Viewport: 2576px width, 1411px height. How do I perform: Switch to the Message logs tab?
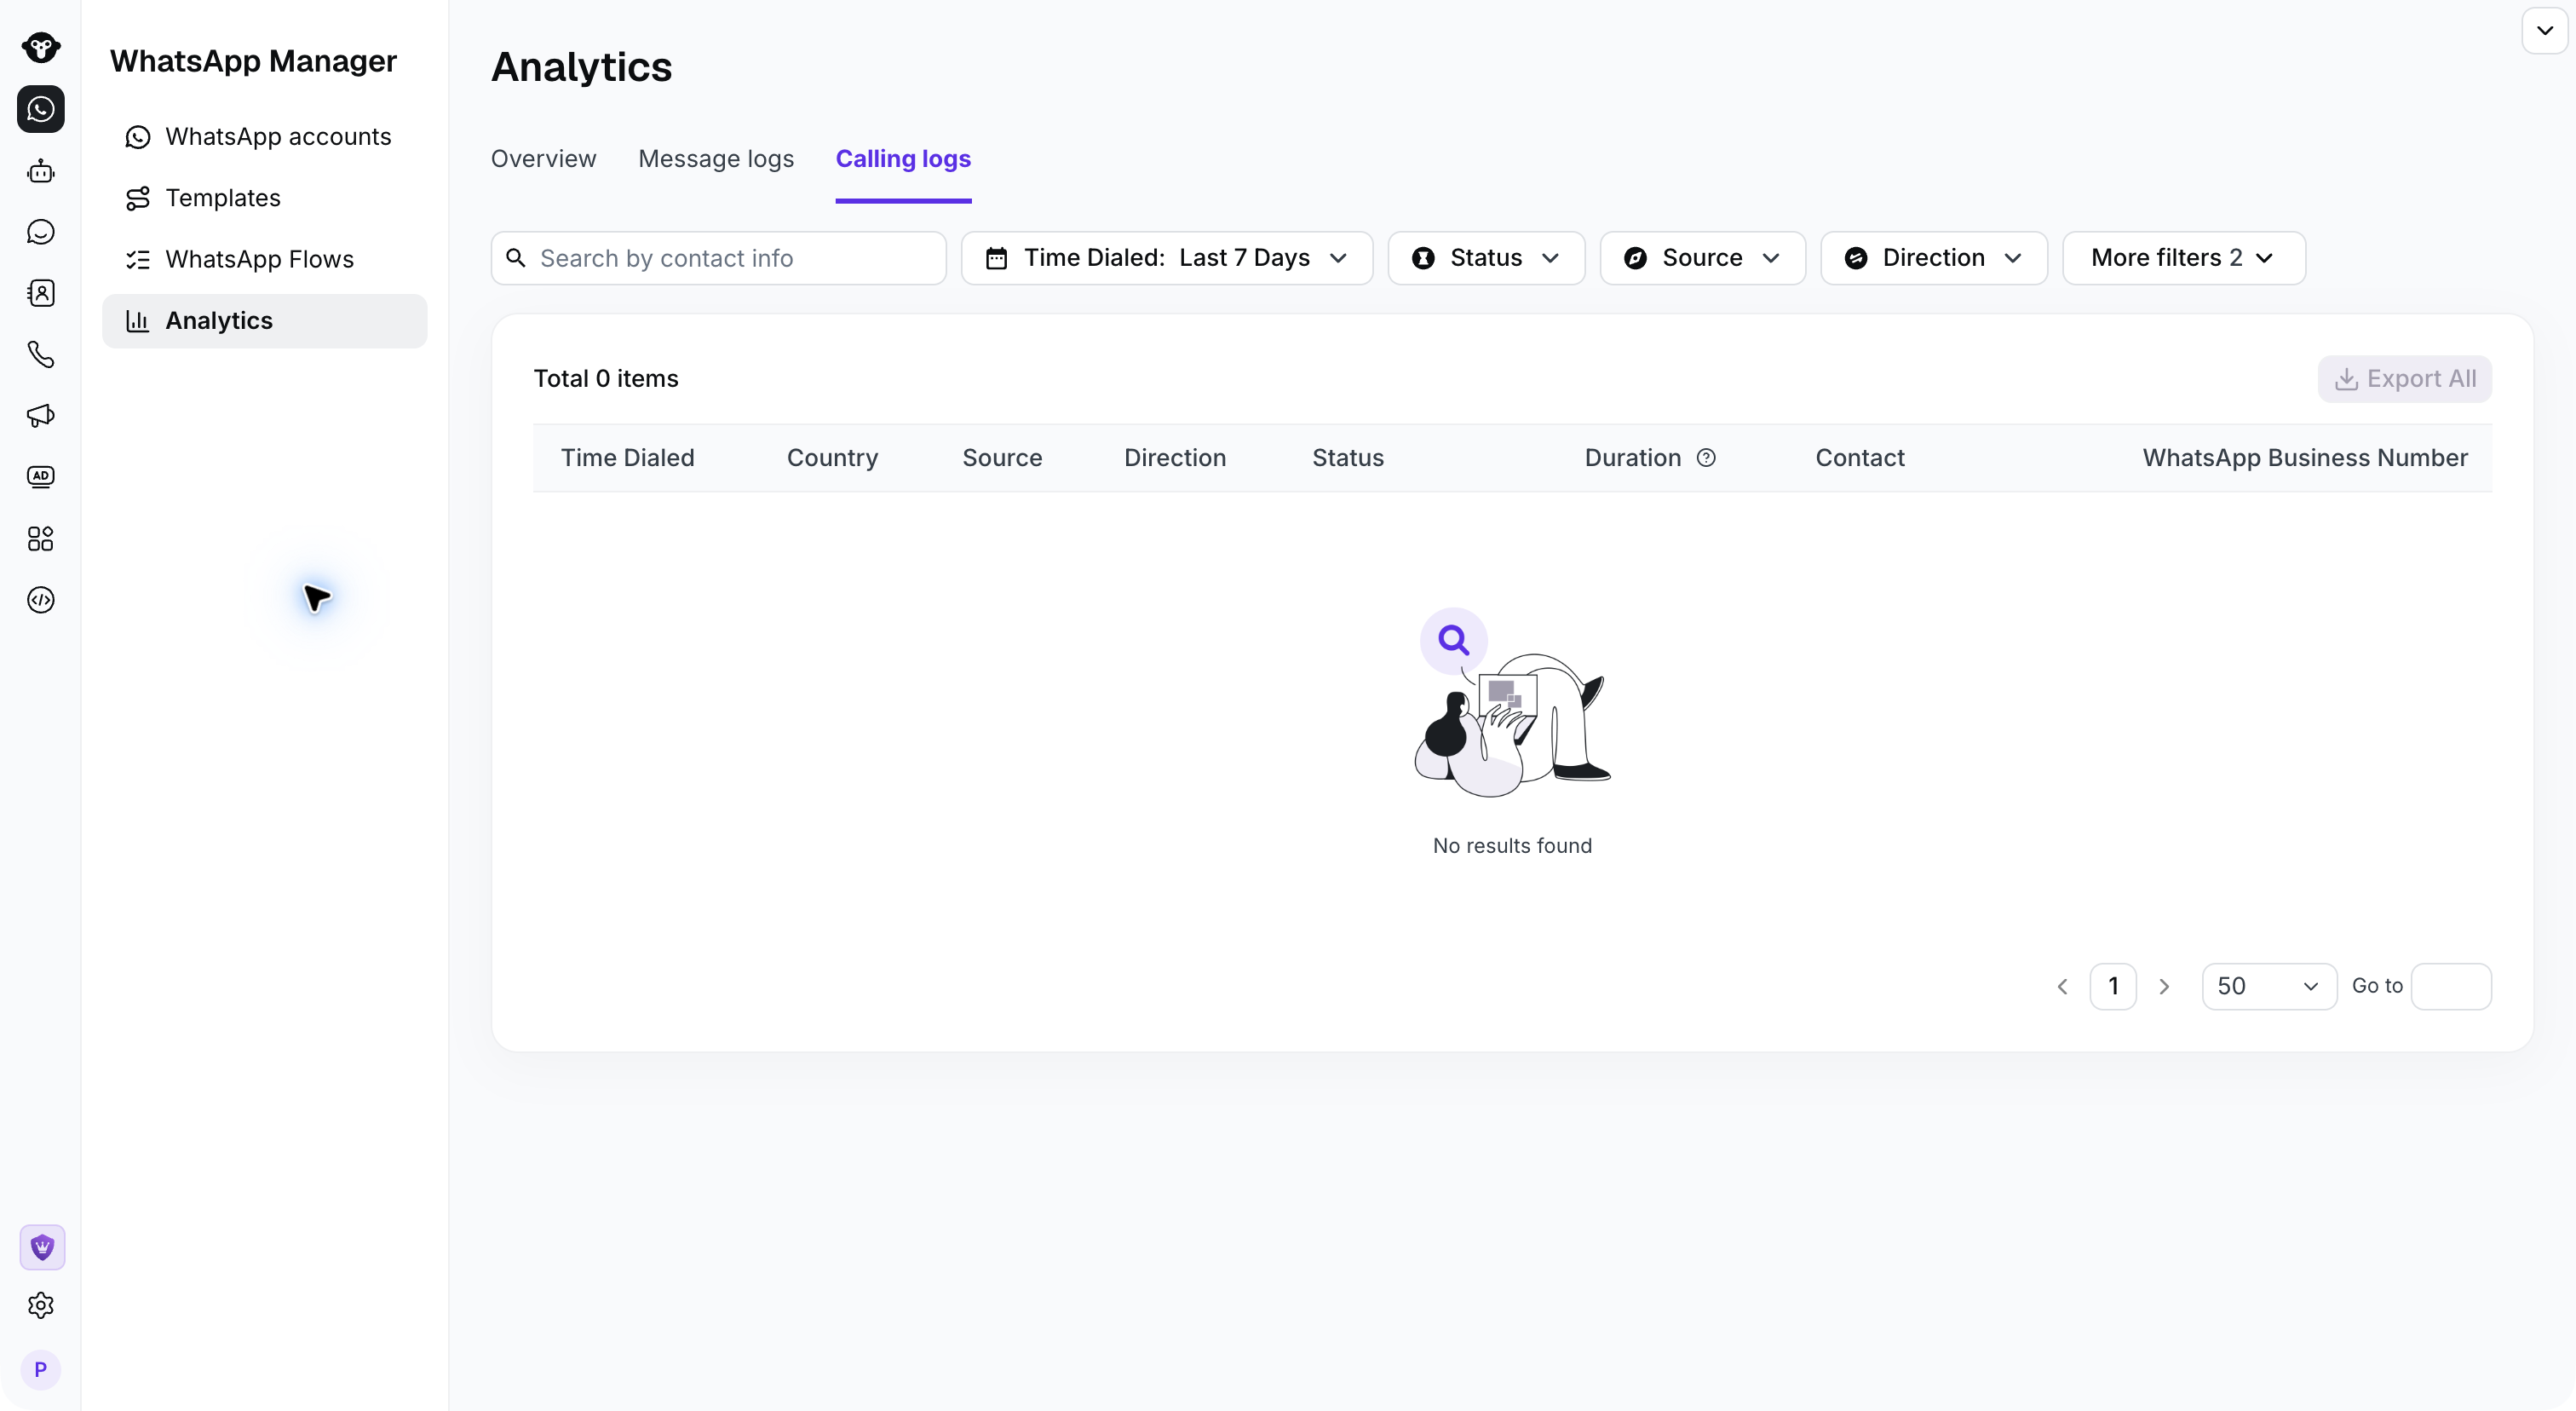(716, 159)
